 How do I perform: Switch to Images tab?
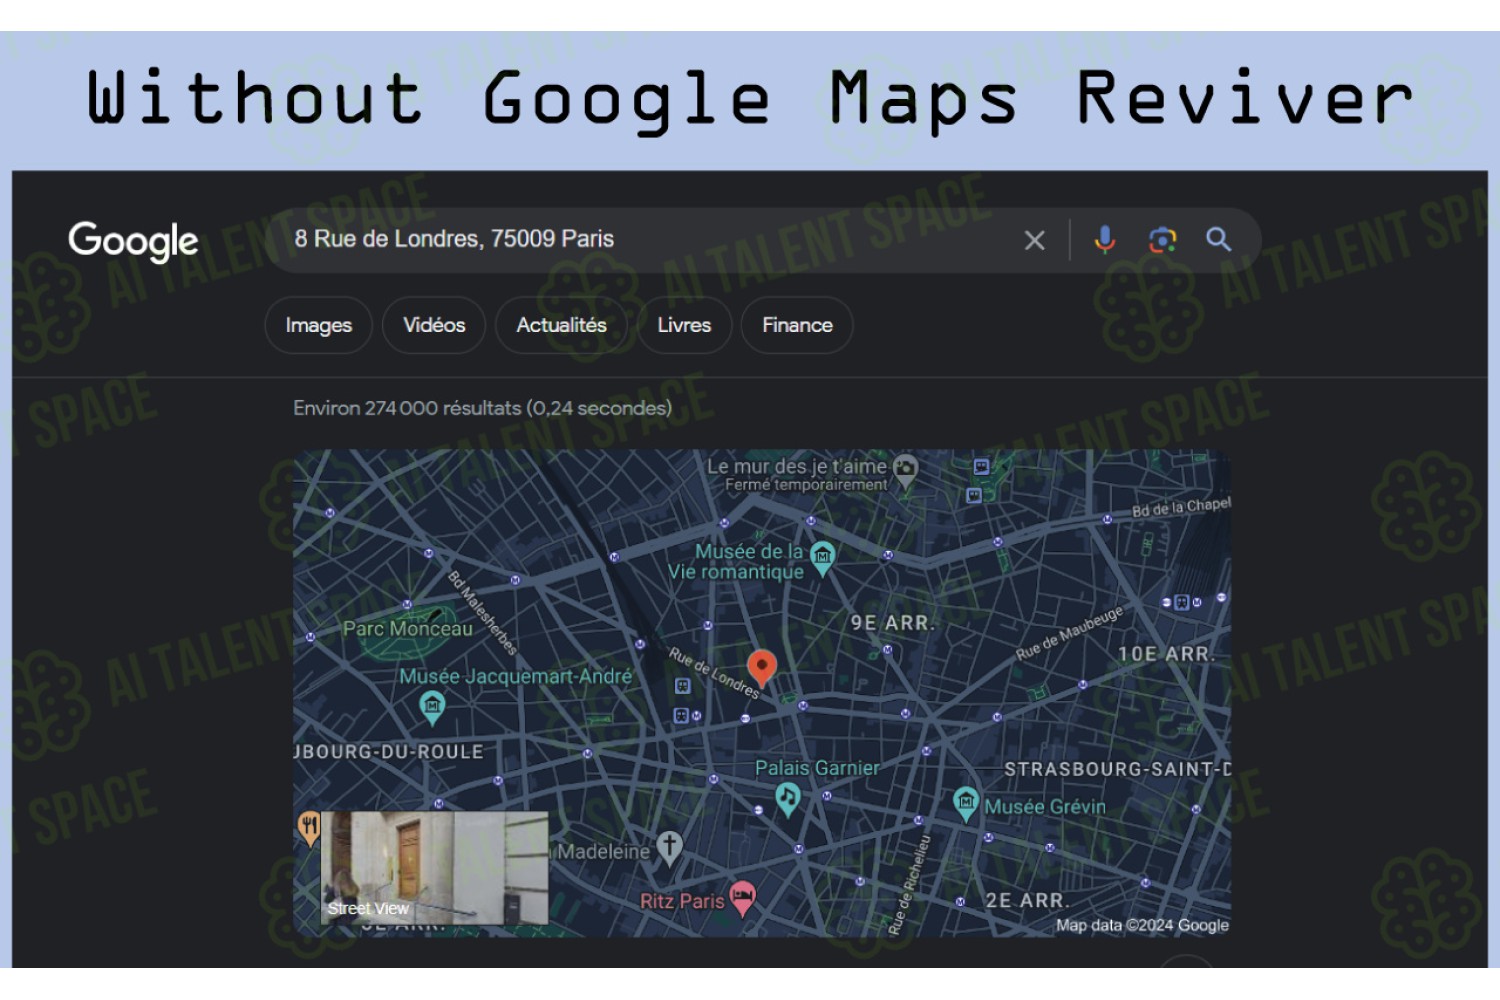pos(318,325)
